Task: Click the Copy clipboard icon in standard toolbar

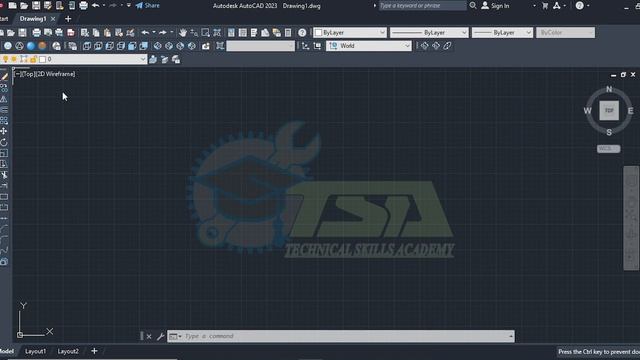Action: (96, 33)
